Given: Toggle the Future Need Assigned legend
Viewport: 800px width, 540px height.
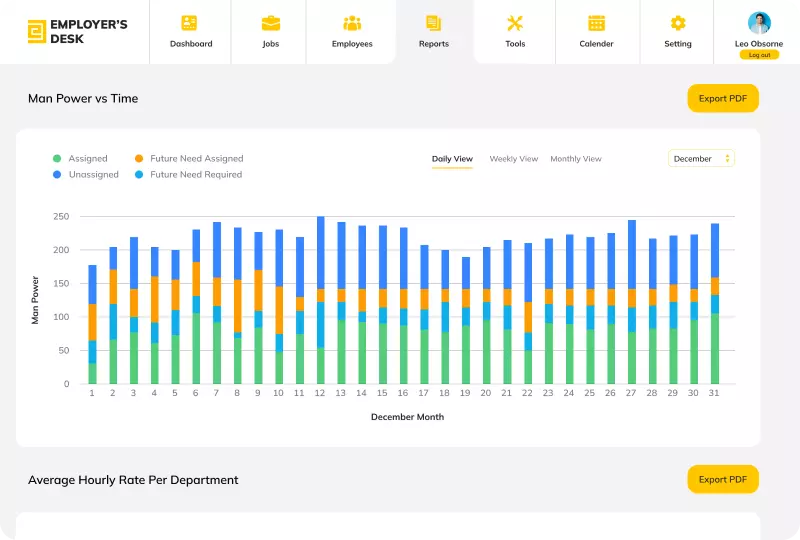Looking at the screenshot, I should pos(196,158).
